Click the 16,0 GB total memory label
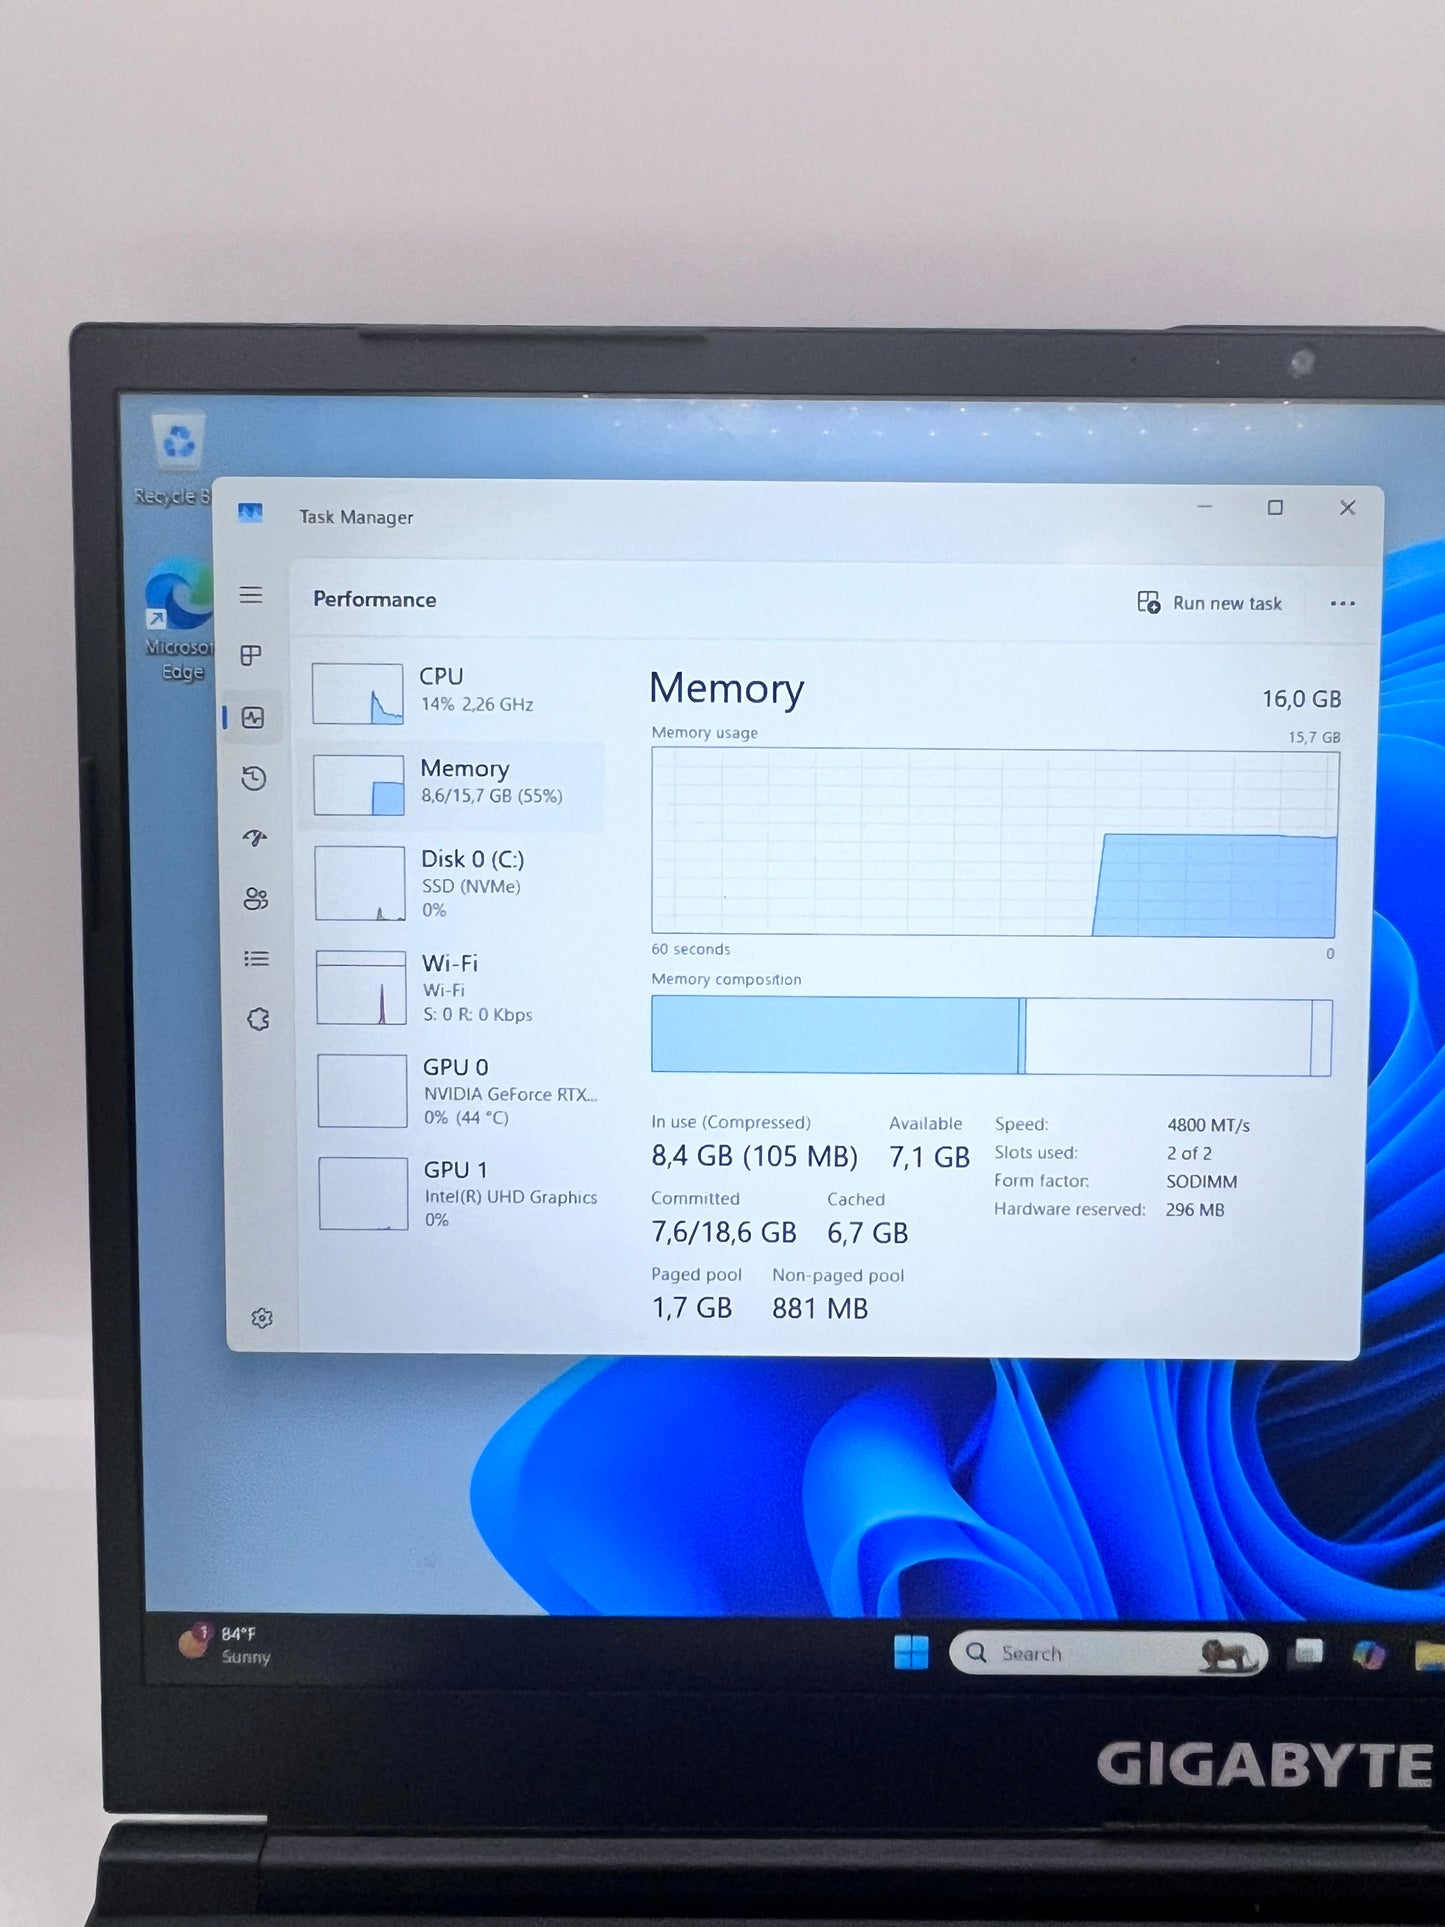 click(x=1301, y=699)
